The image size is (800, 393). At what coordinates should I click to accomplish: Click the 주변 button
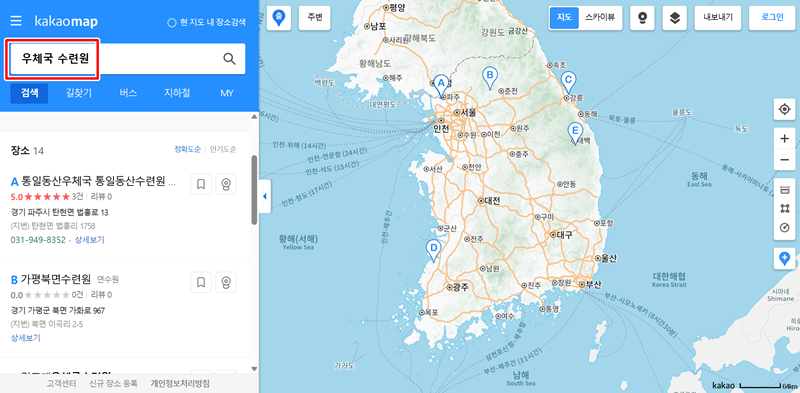[x=315, y=18]
